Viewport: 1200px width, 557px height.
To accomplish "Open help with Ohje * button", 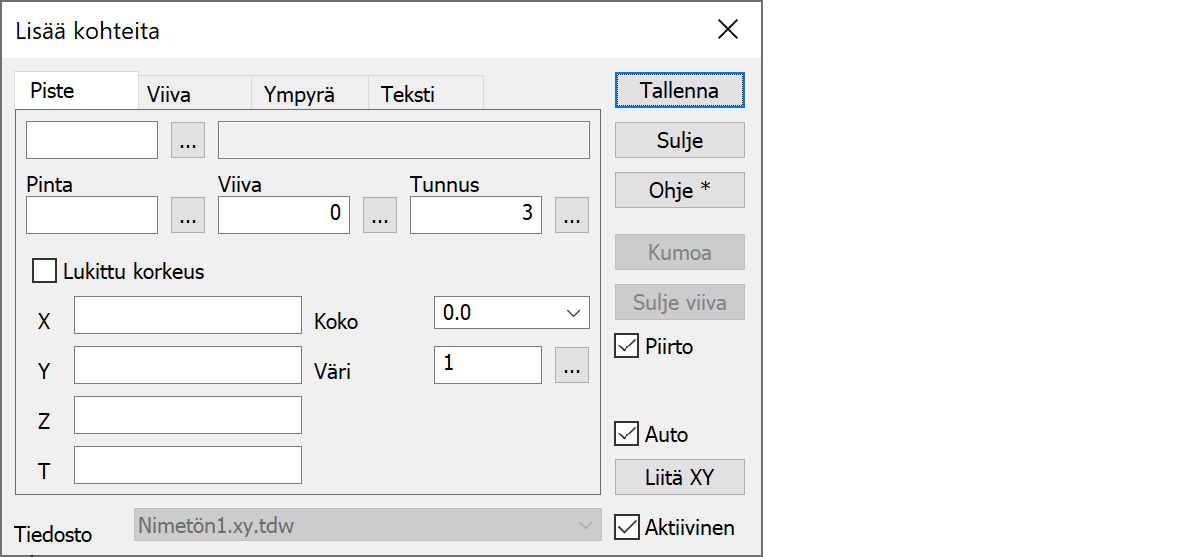I will click(x=679, y=190).
